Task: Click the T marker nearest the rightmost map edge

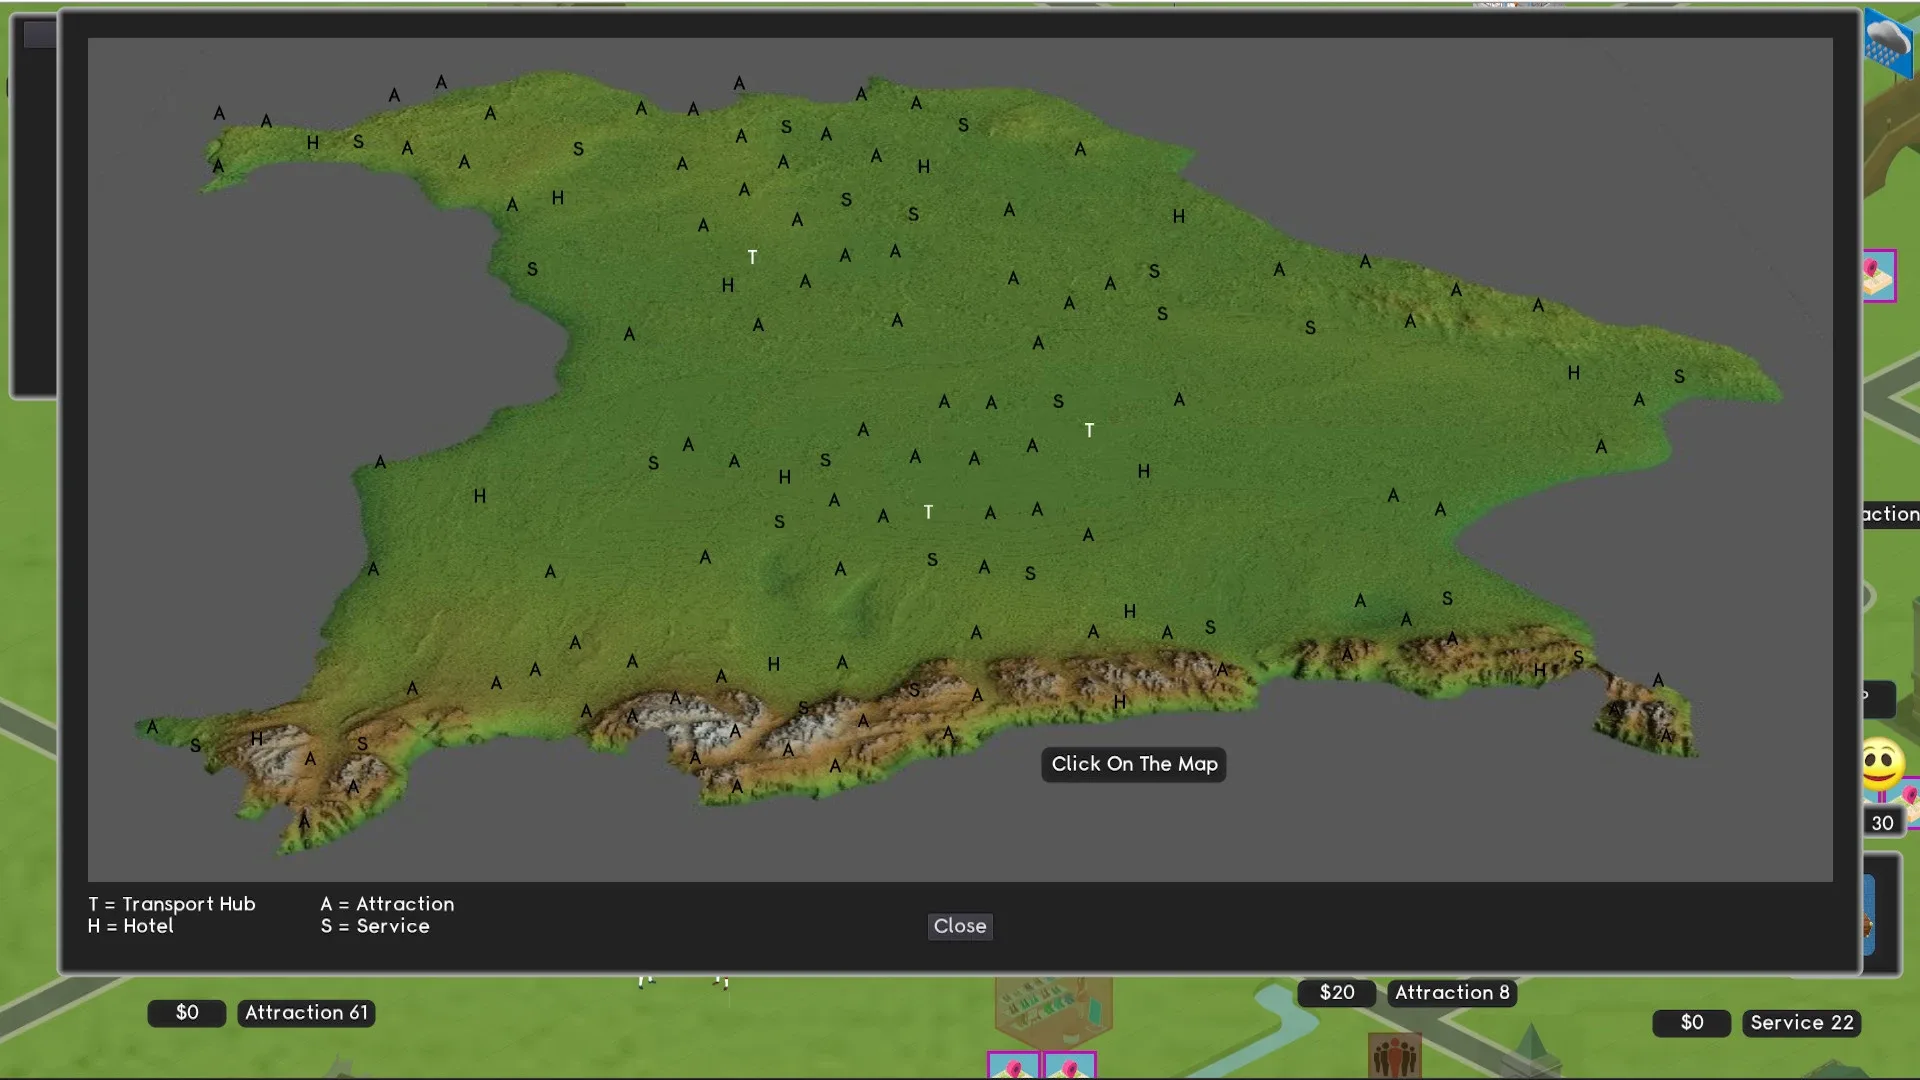Action: [x=1089, y=430]
